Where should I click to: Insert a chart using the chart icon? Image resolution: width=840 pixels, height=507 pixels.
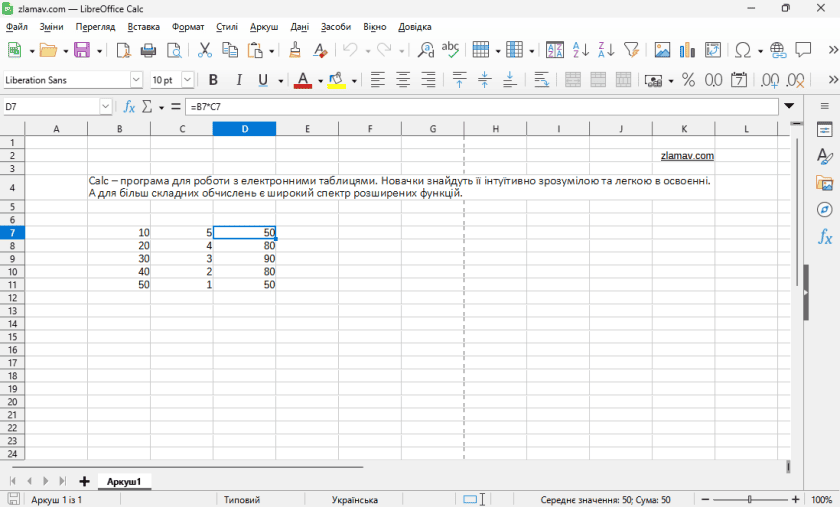(687, 50)
